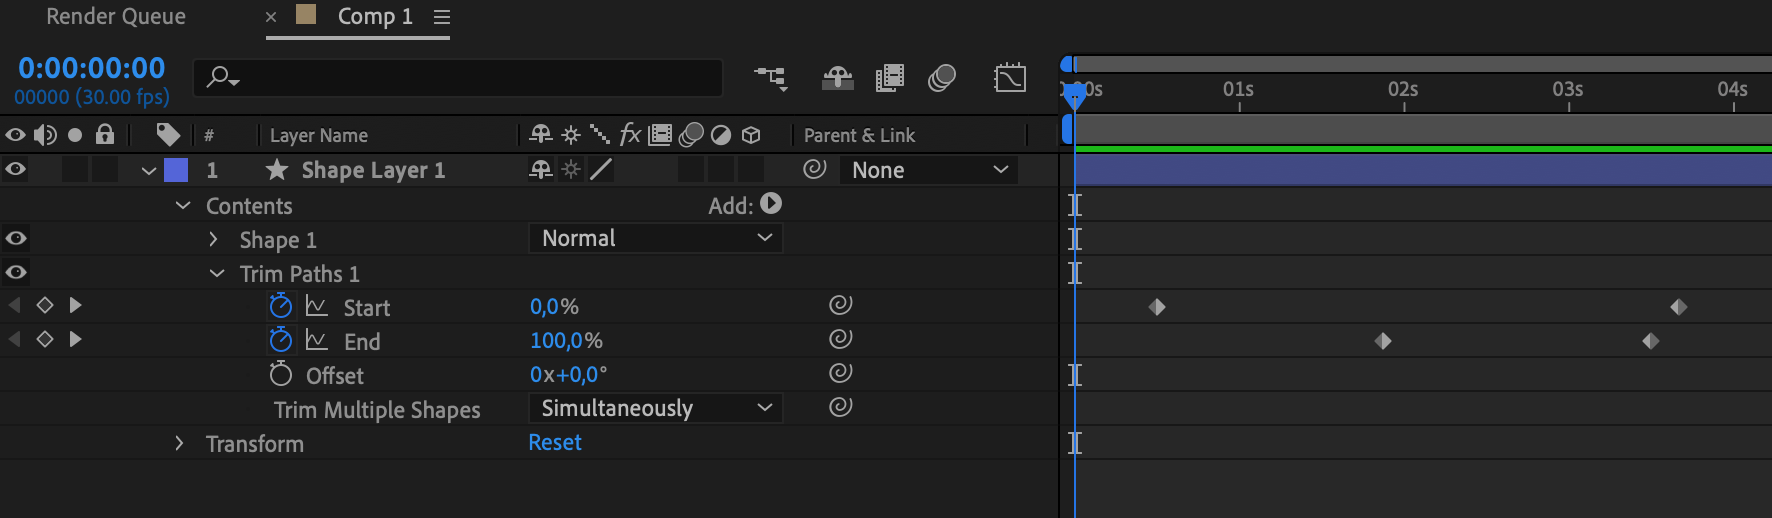Switch to Render Queue tab
The width and height of the screenshot is (1772, 518).
click(x=116, y=16)
